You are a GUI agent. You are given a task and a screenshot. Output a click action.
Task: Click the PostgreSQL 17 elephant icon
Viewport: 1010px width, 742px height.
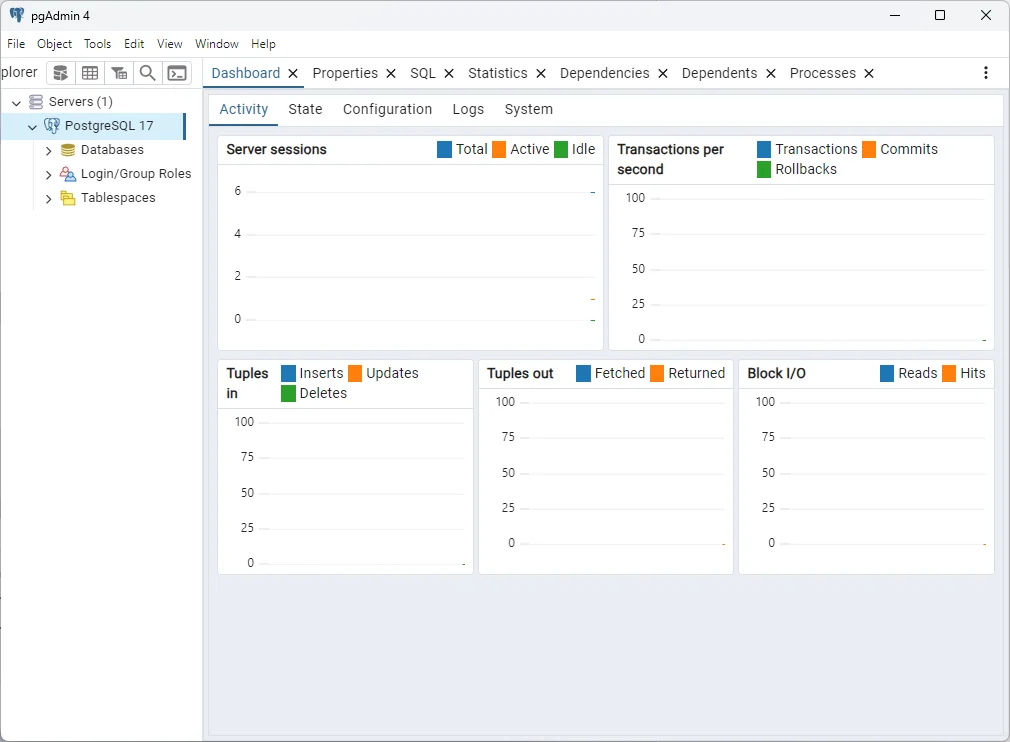(x=52, y=126)
